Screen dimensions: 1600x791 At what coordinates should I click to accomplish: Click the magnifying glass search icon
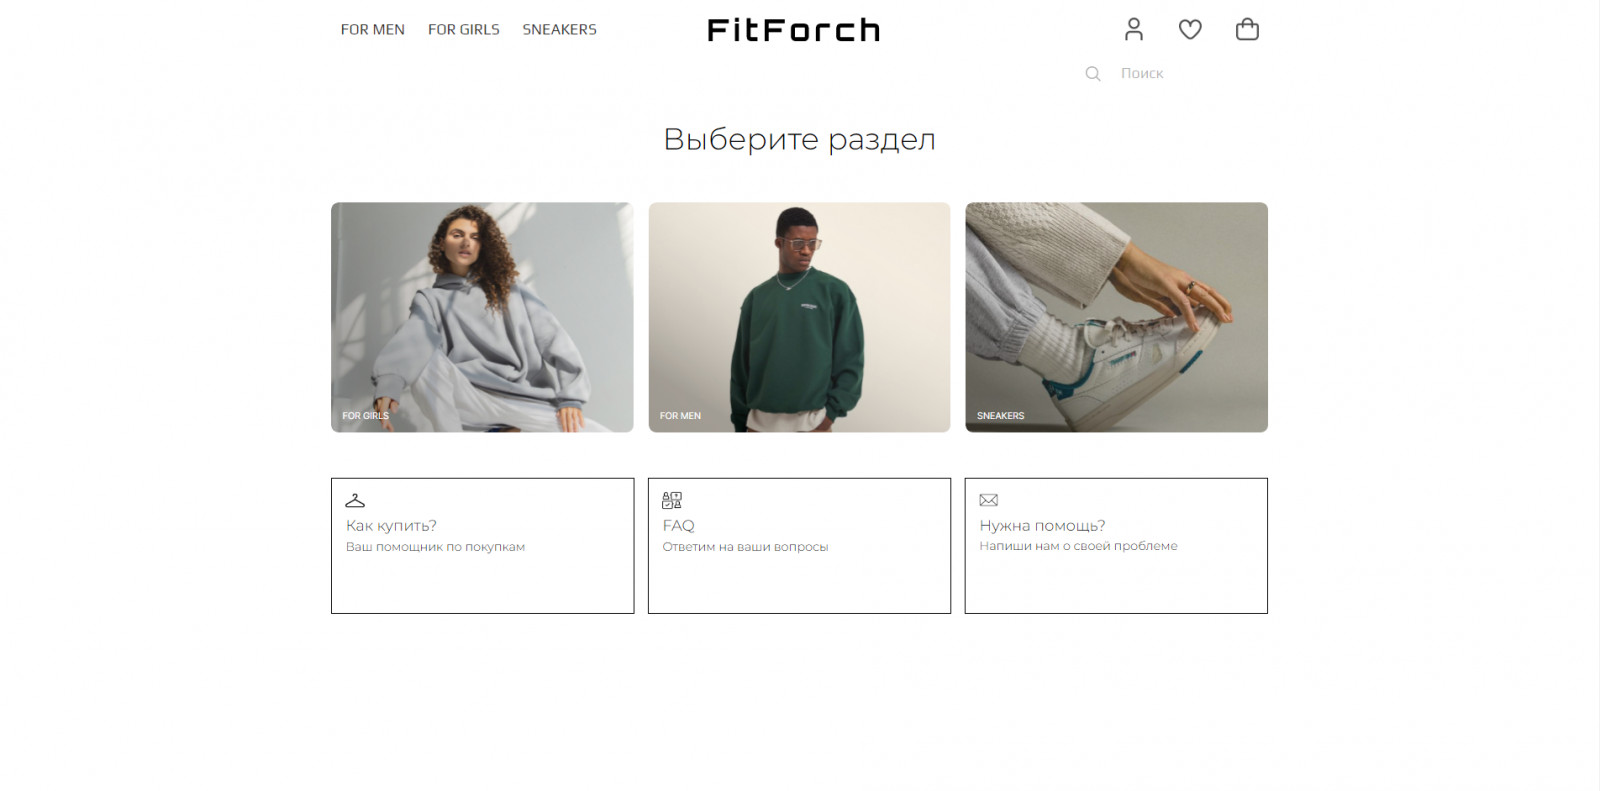(1093, 73)
